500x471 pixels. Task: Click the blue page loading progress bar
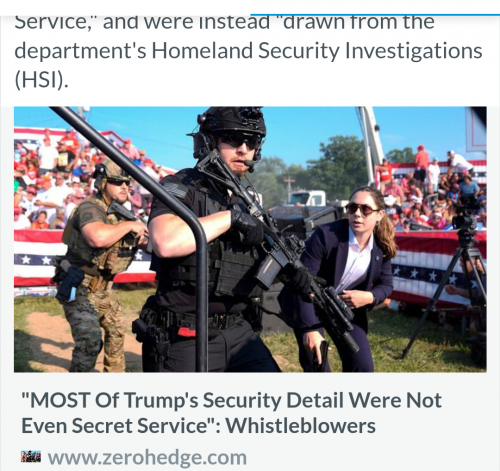[375, 15]
